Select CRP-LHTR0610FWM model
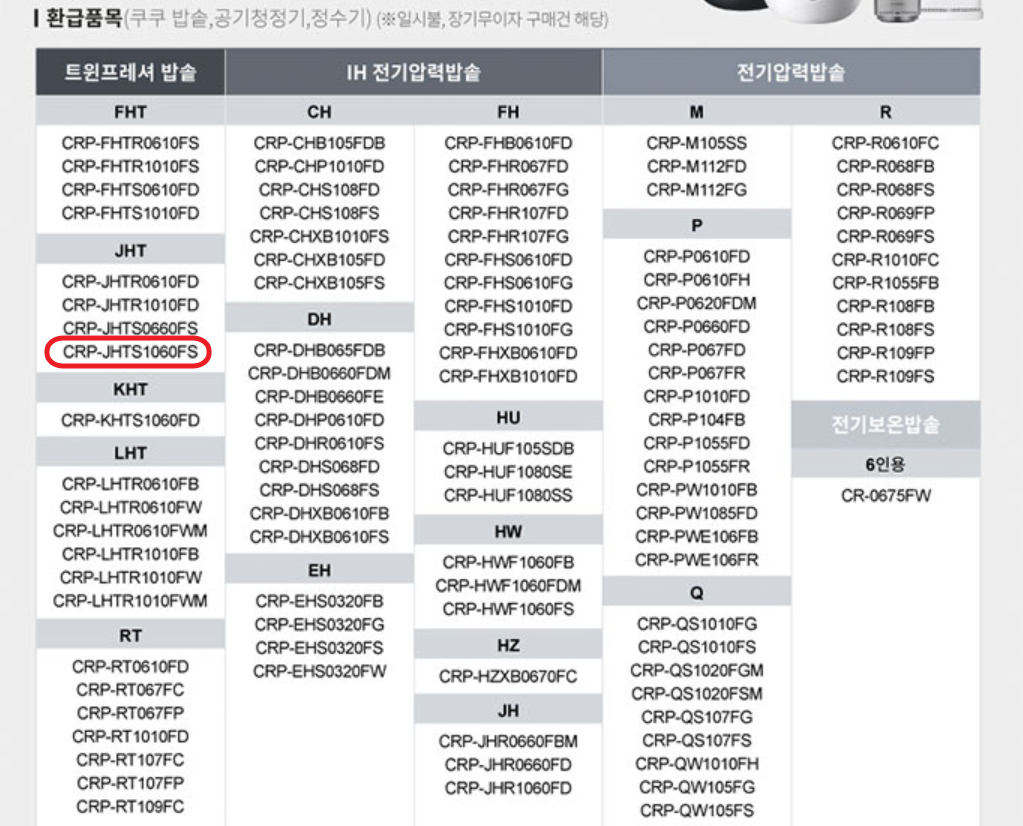 (130, 531)
